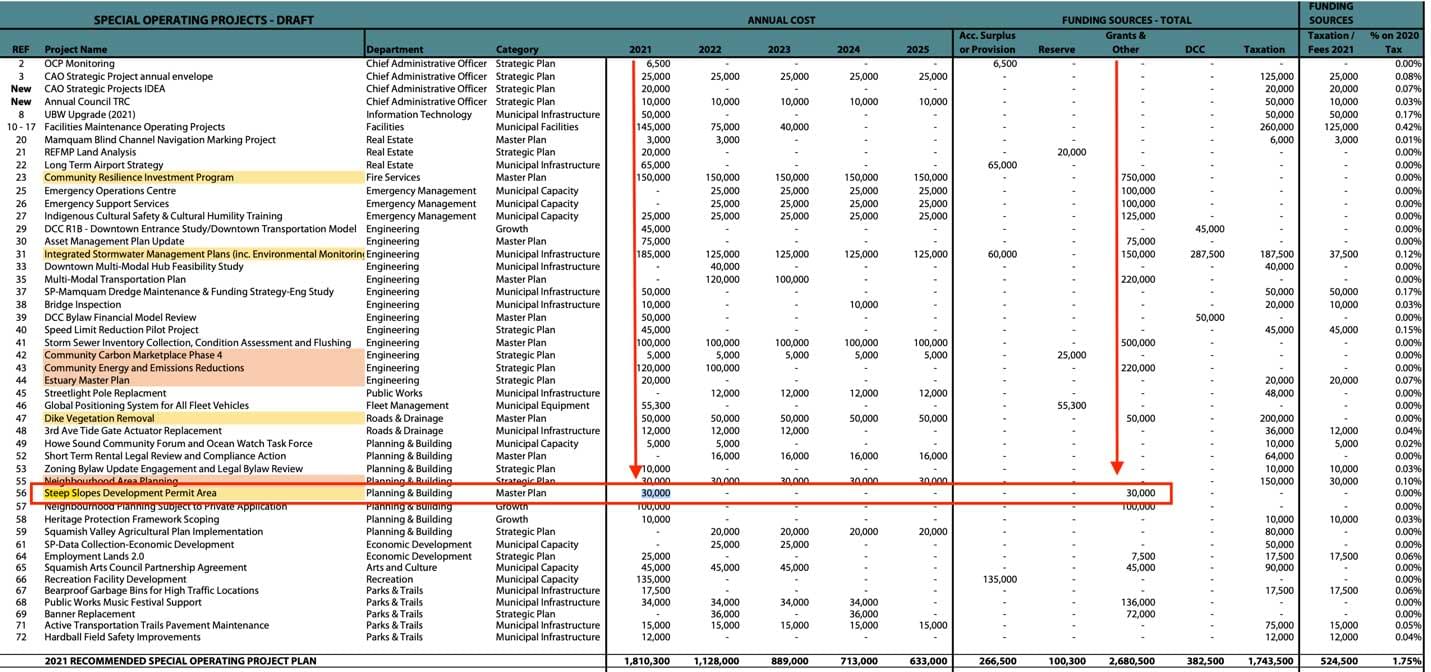Click the "Fleet Management" department cell

(408, 406)
